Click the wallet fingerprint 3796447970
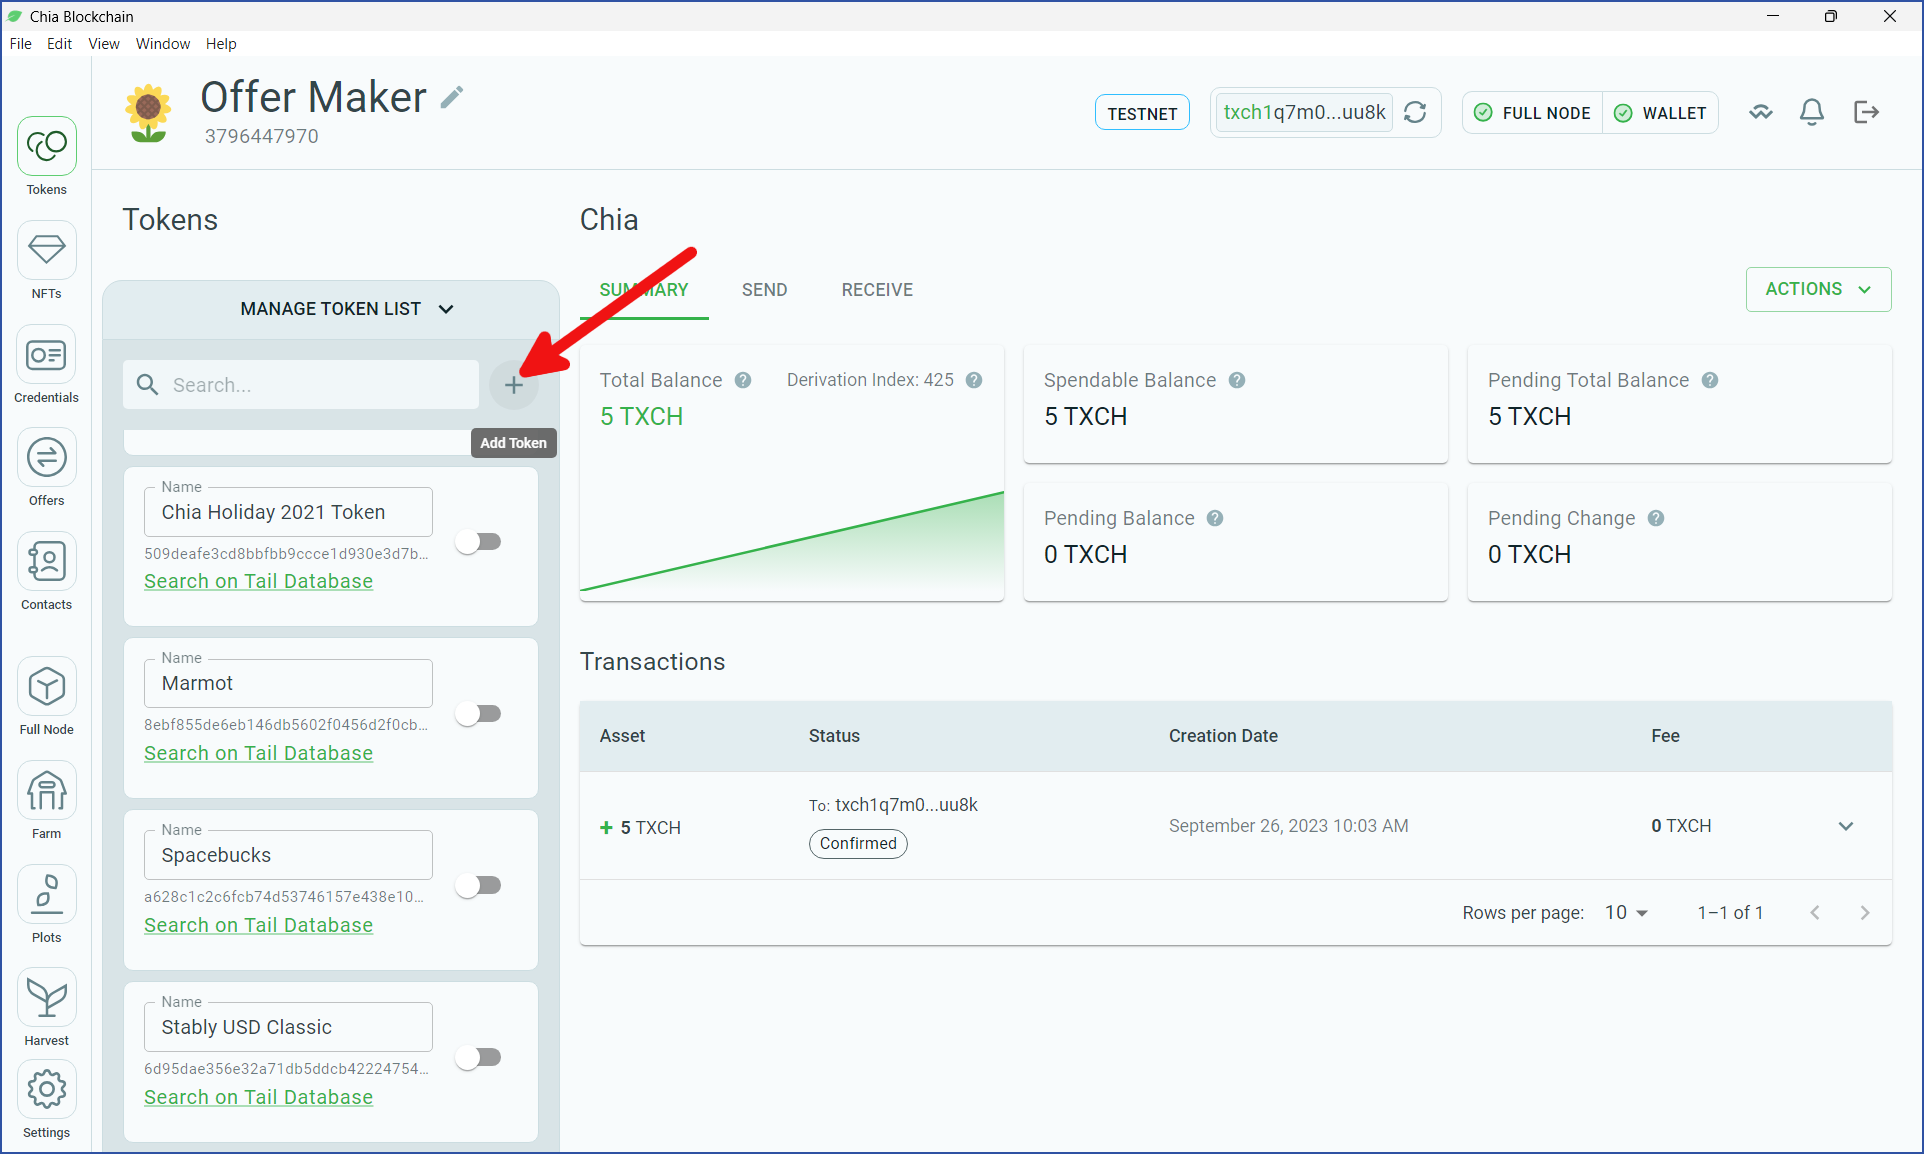 [262, 136]
